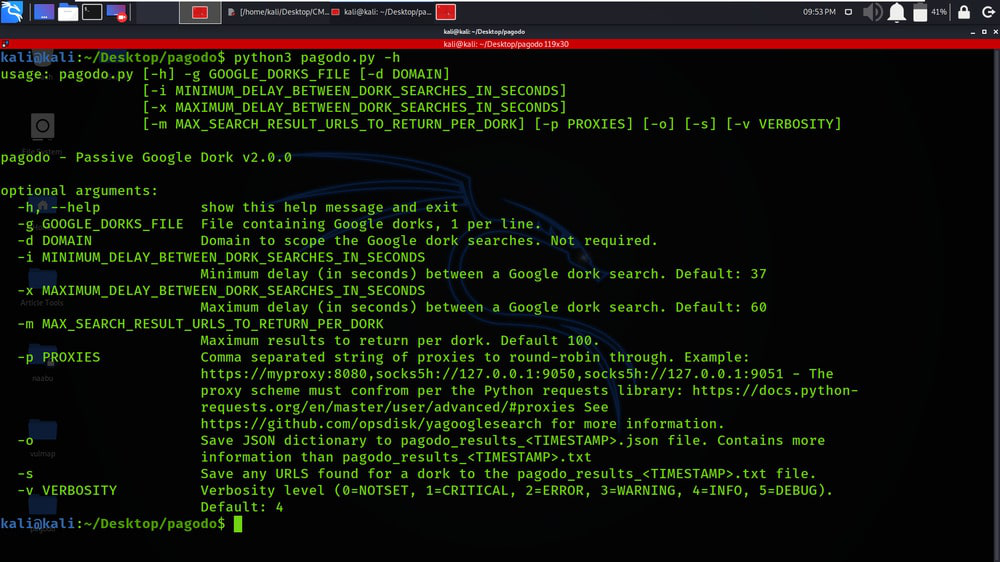This screenshot has height=562, width=1000.
Task: Open the volume speaker control
Action: pos(872,11)
